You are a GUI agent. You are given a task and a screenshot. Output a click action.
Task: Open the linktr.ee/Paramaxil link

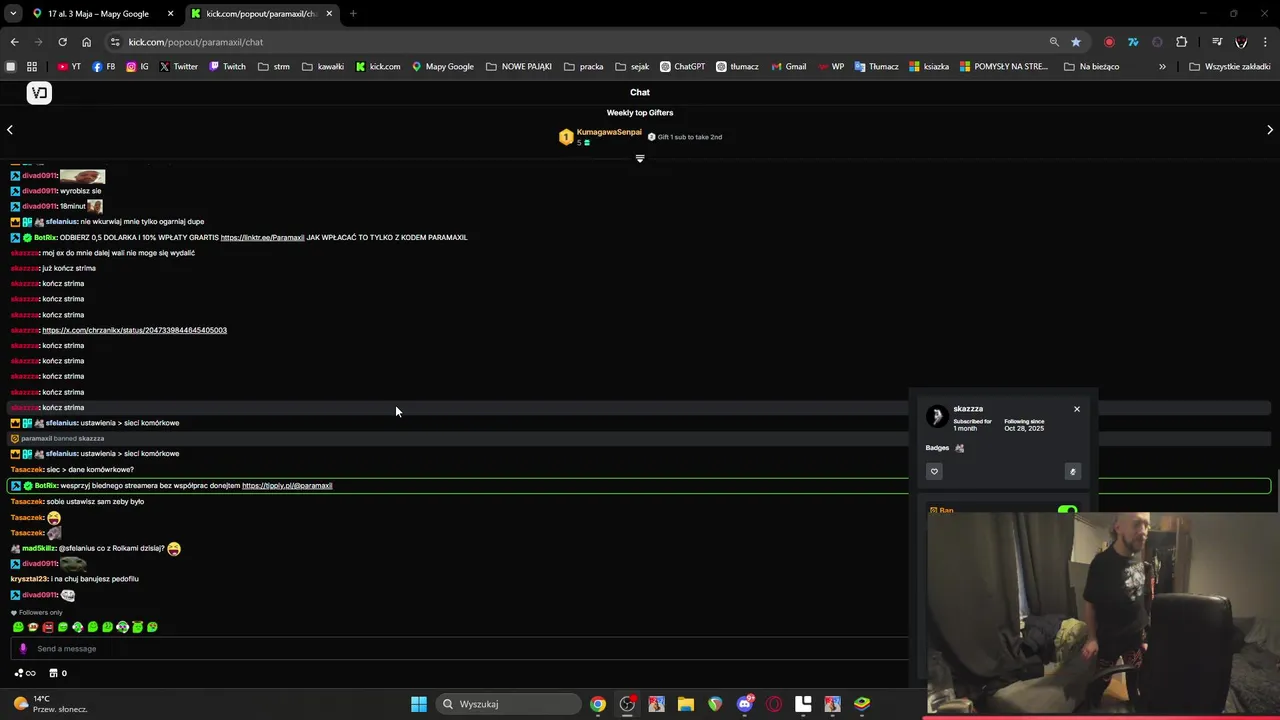[262, 238]
